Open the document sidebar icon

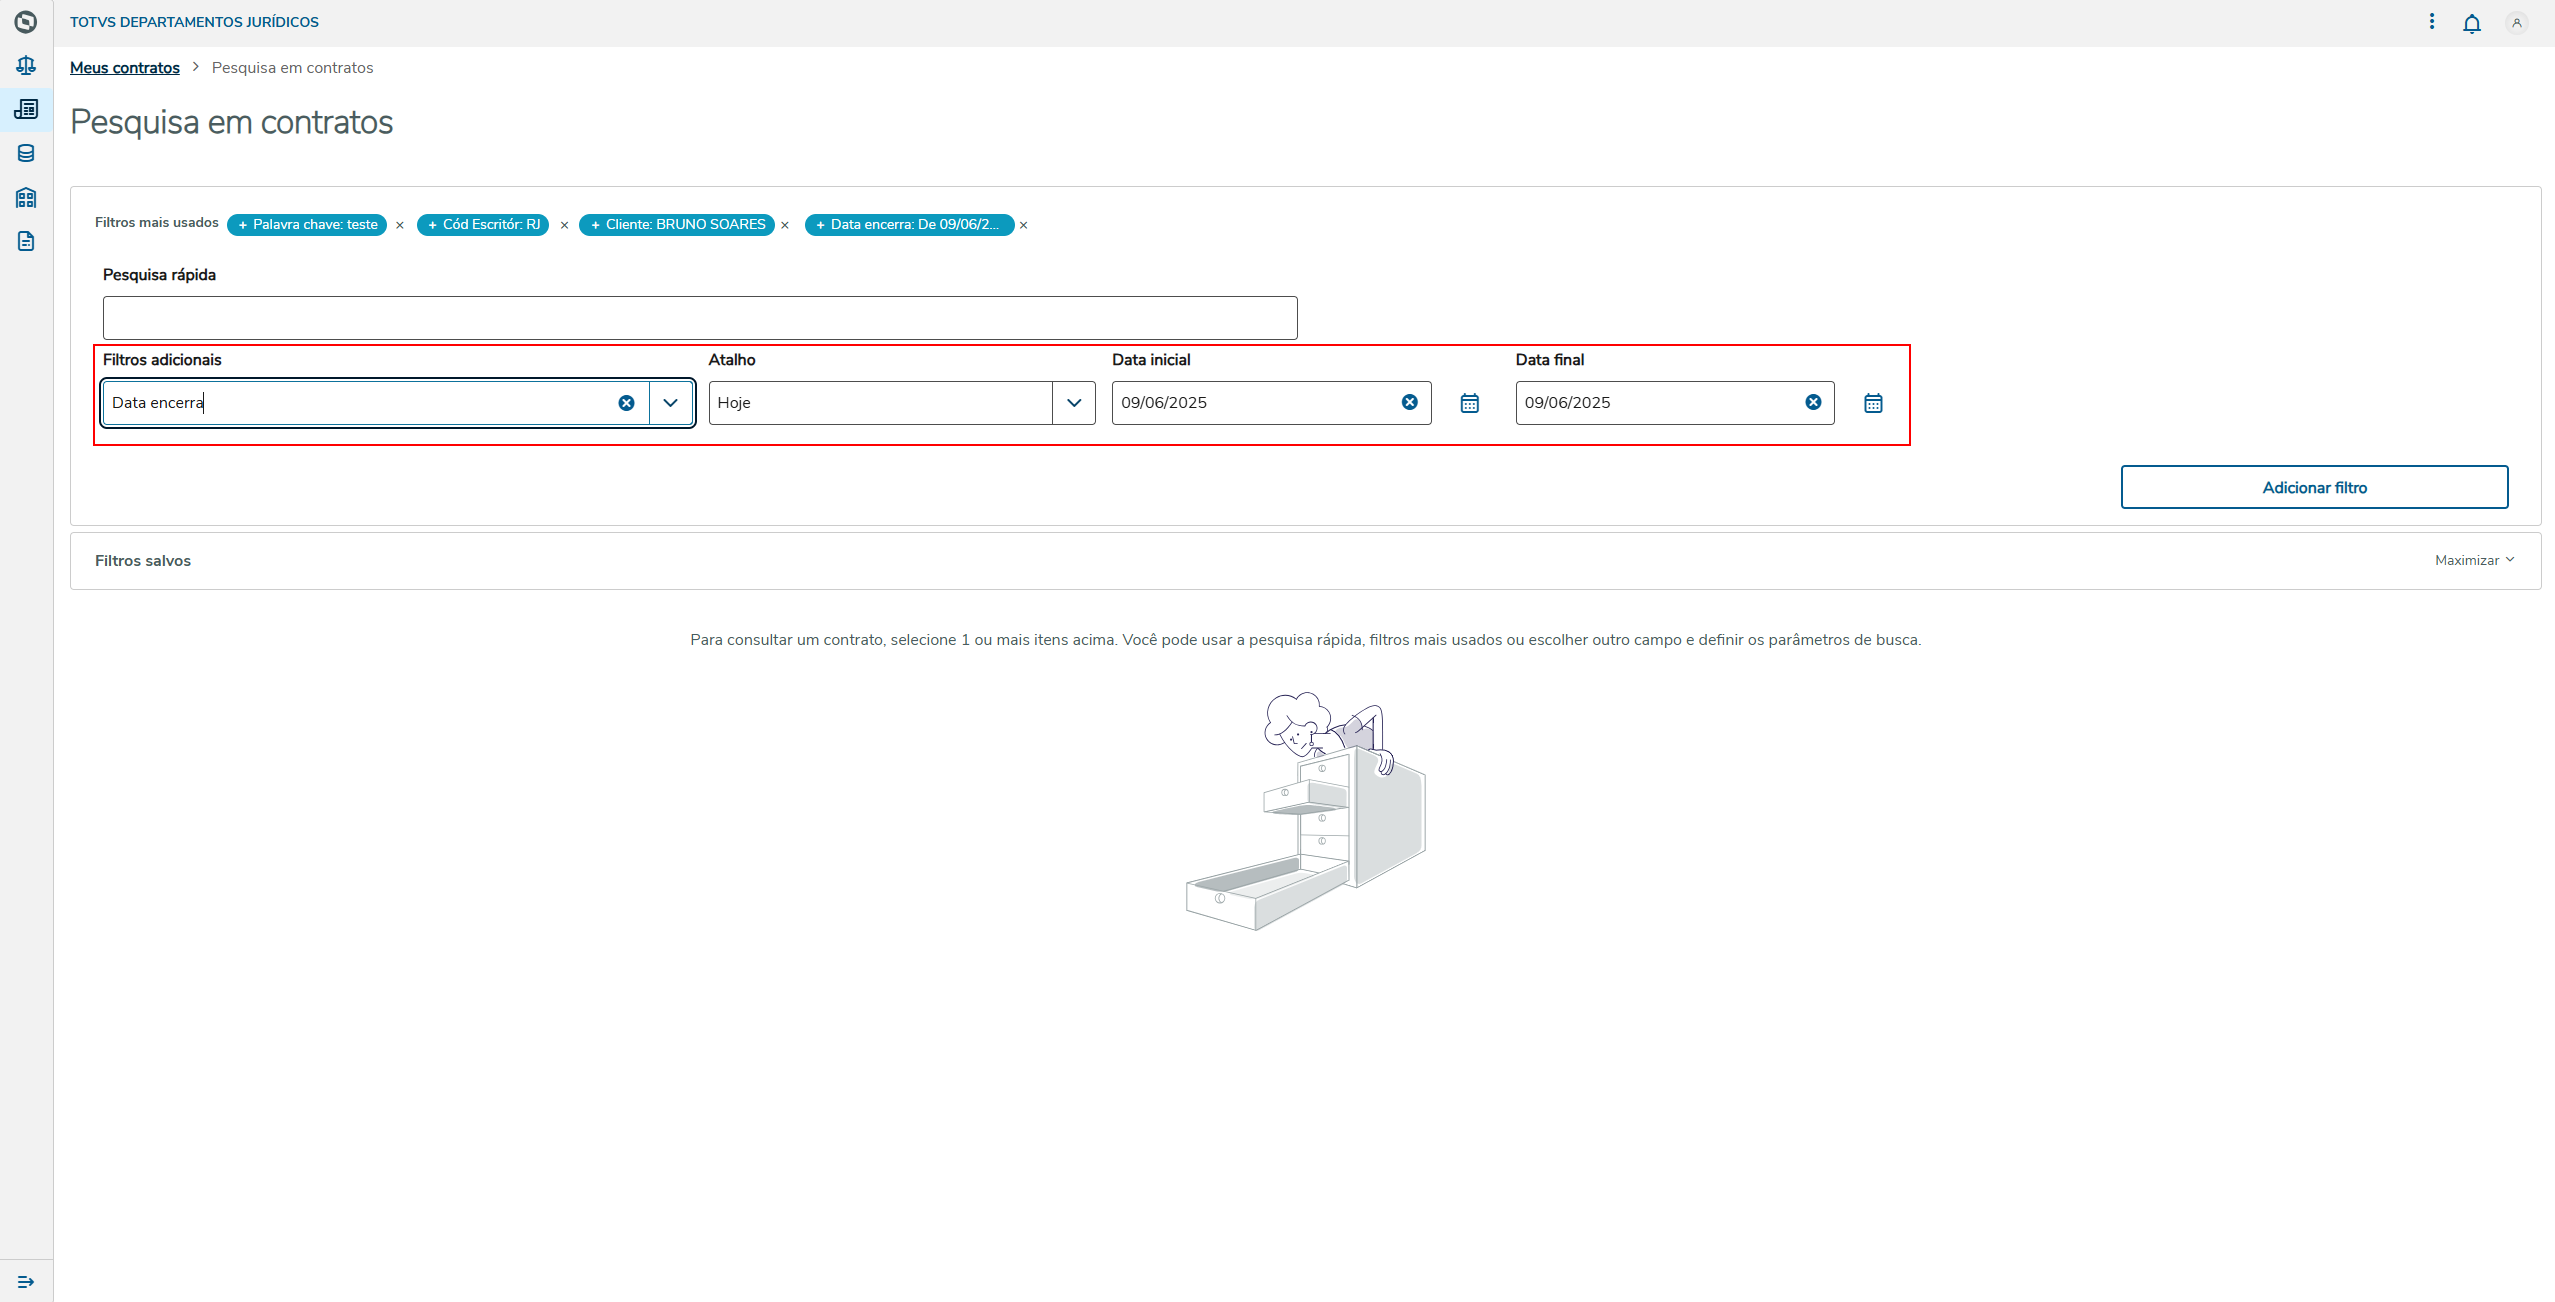[x=26, y=241]
